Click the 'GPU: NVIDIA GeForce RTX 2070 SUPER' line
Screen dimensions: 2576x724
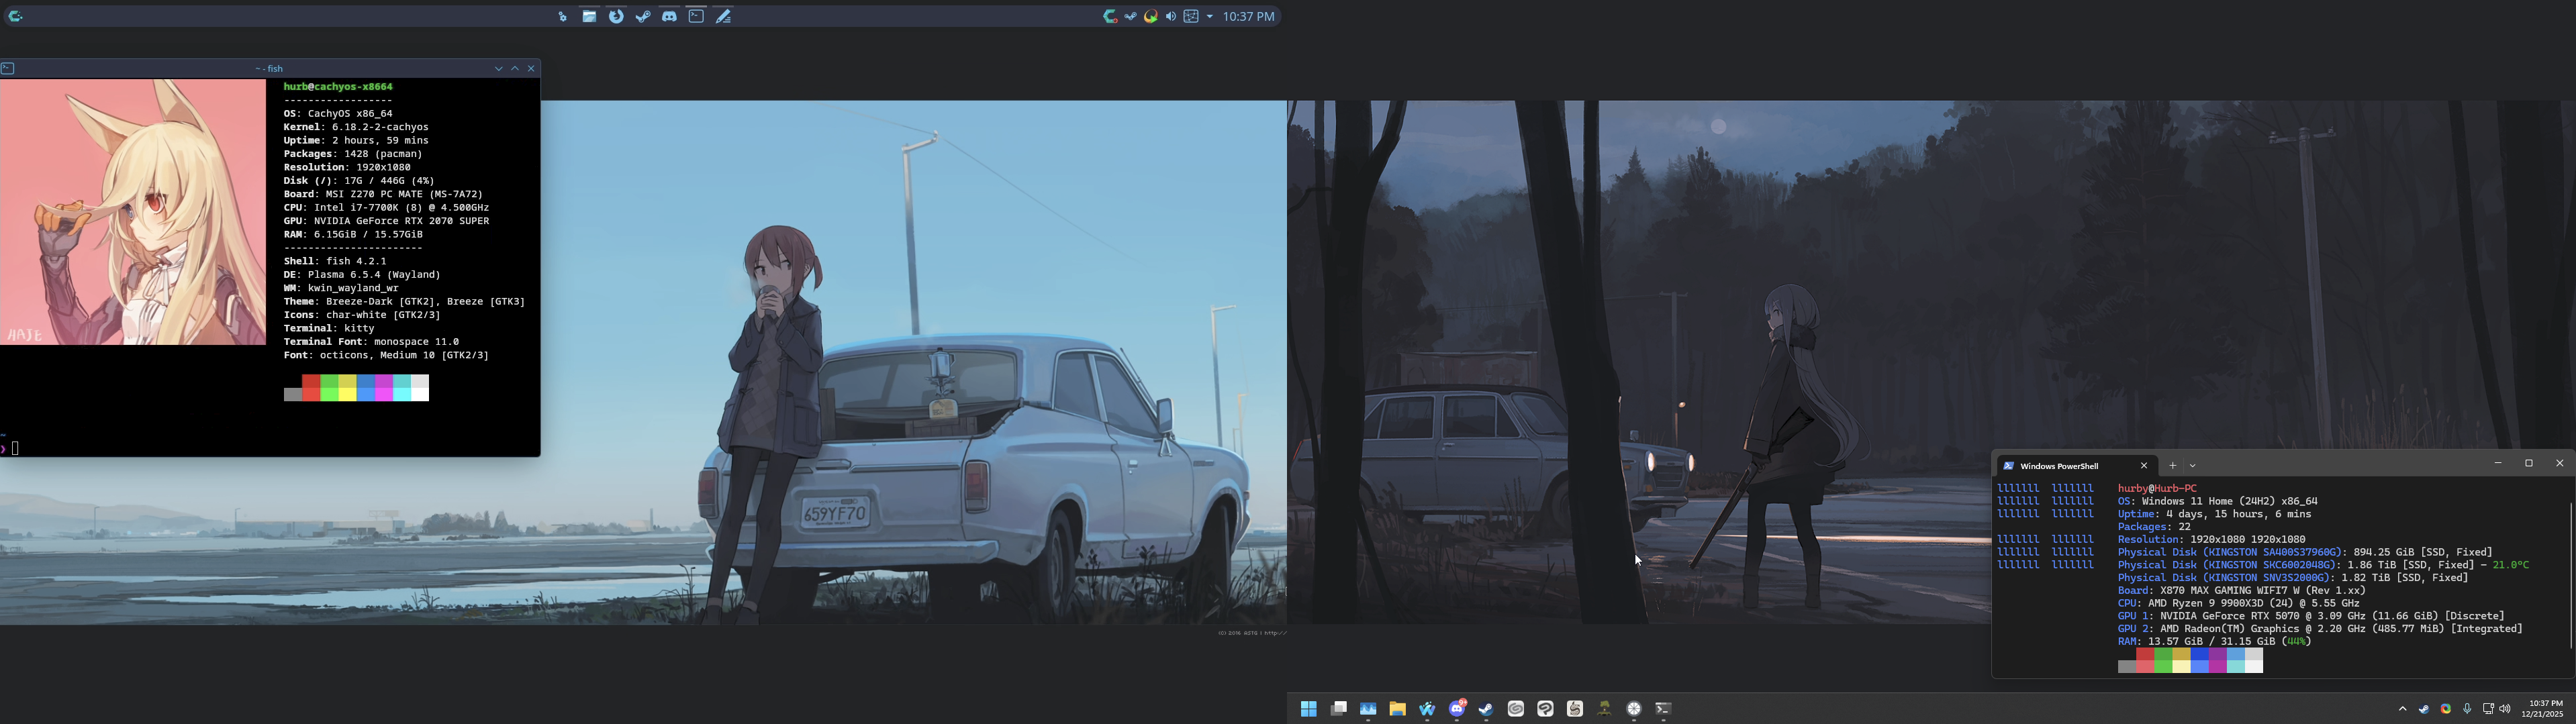[x=386, y=221]
